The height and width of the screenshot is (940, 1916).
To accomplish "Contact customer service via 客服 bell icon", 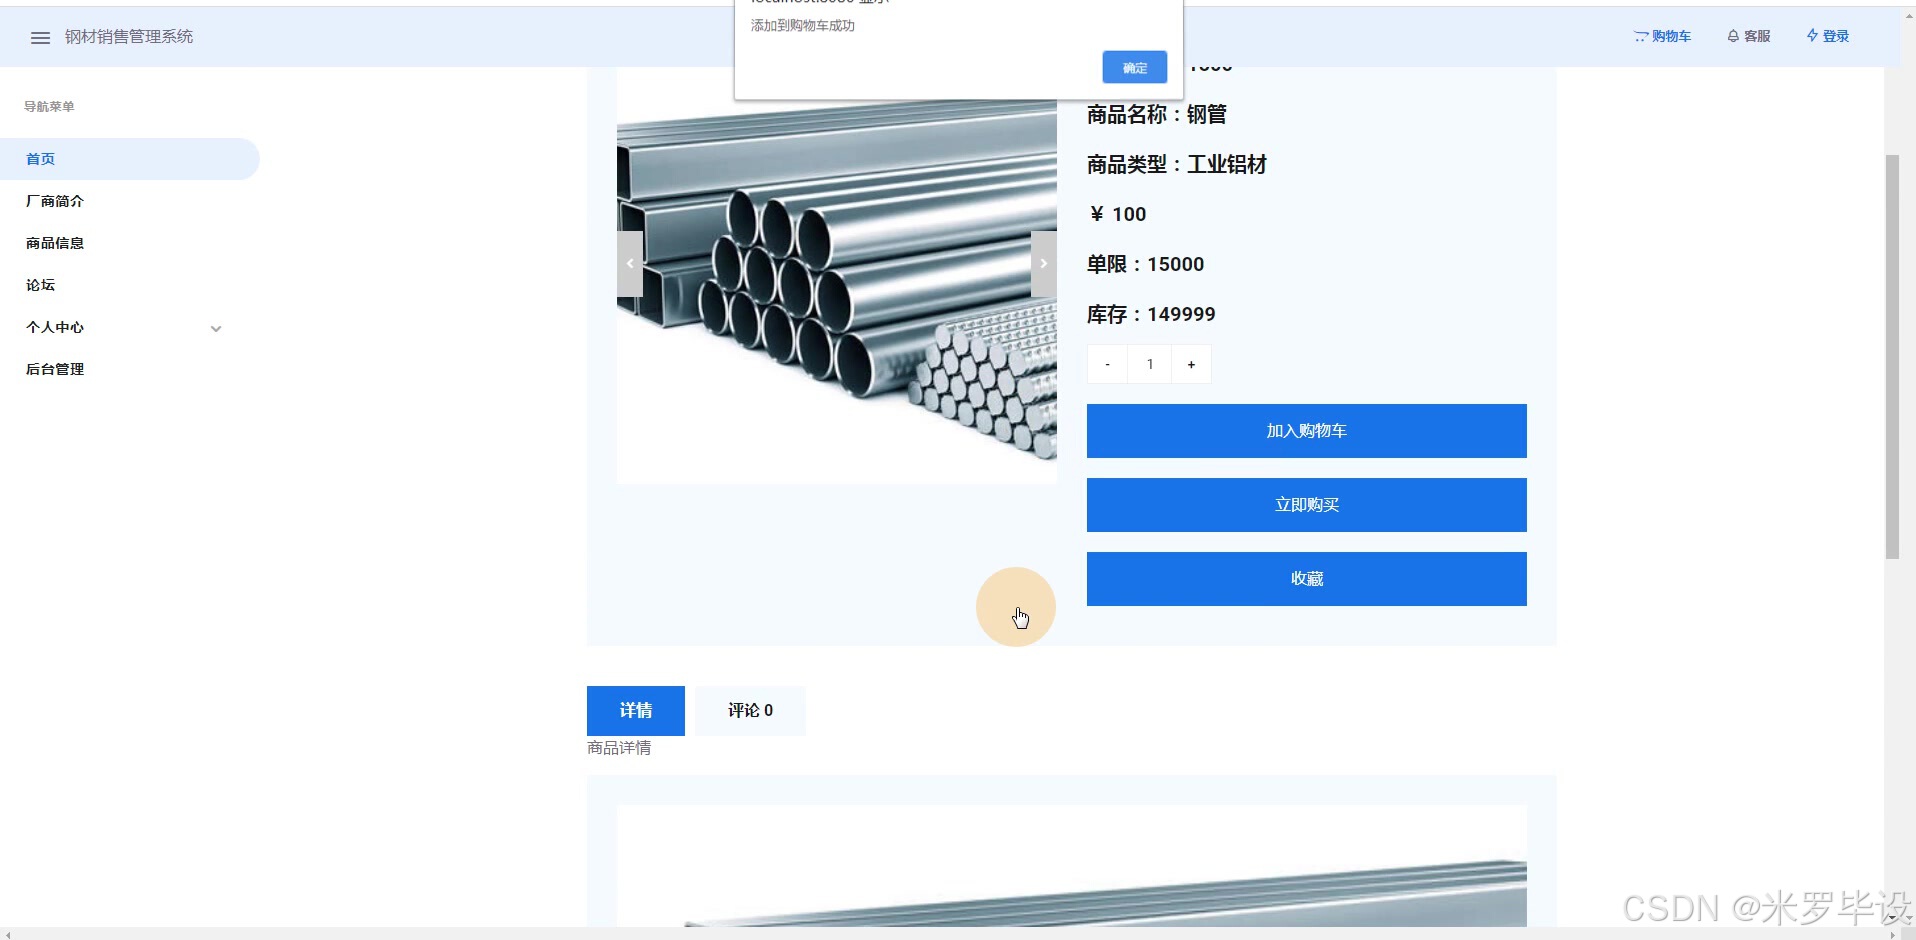I will [1748, 36].
